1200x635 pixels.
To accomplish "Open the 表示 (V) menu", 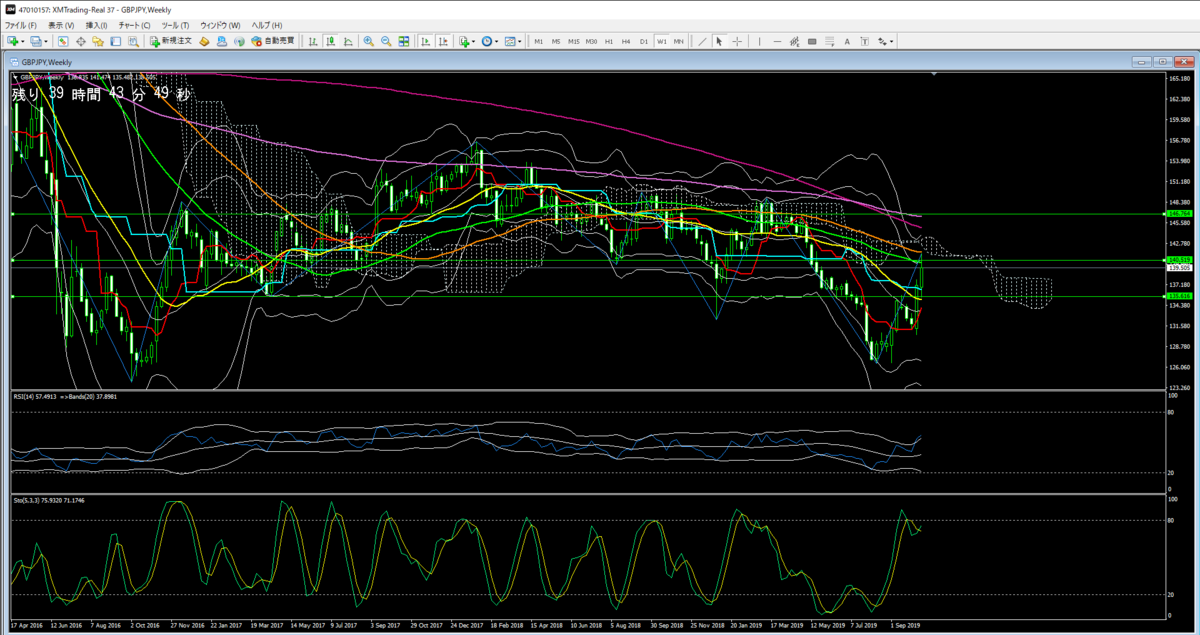I will click(x=61, y=24).
